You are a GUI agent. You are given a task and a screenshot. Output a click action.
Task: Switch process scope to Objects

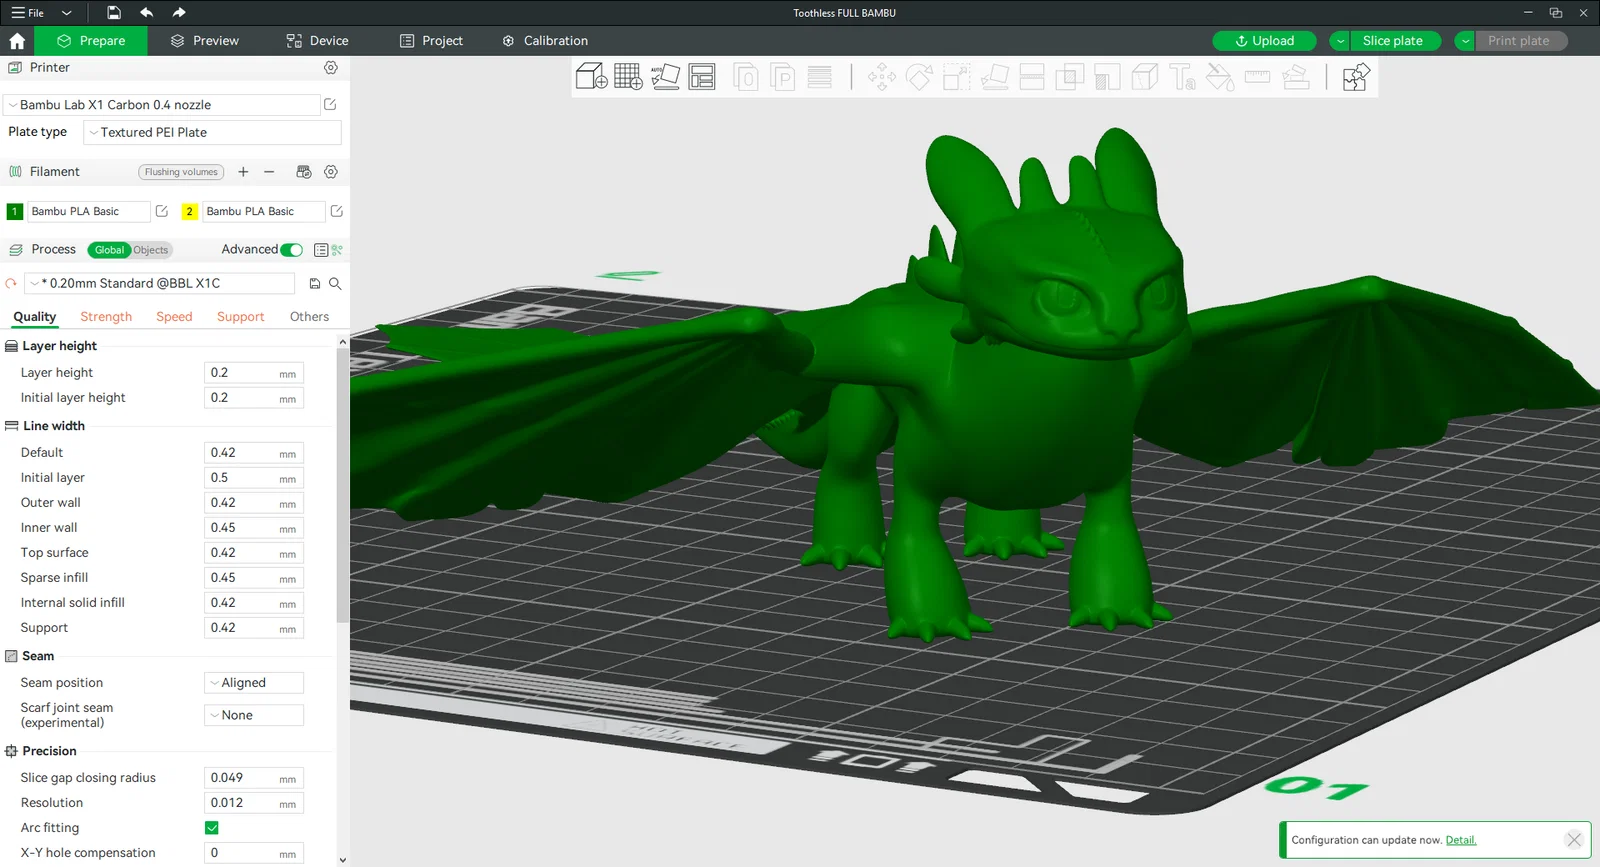(x=151, y=250)
